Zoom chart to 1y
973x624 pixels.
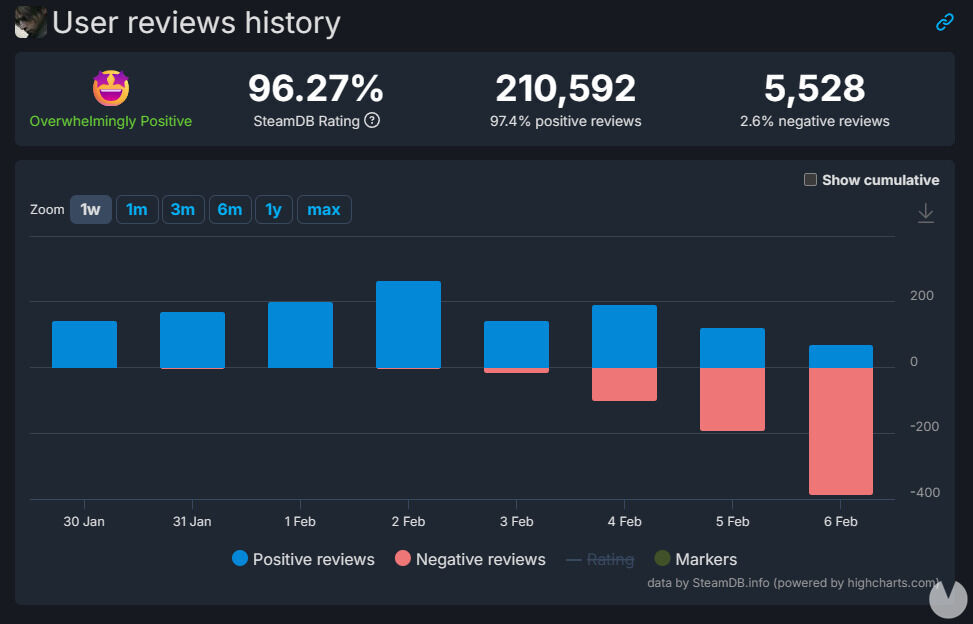274,210
